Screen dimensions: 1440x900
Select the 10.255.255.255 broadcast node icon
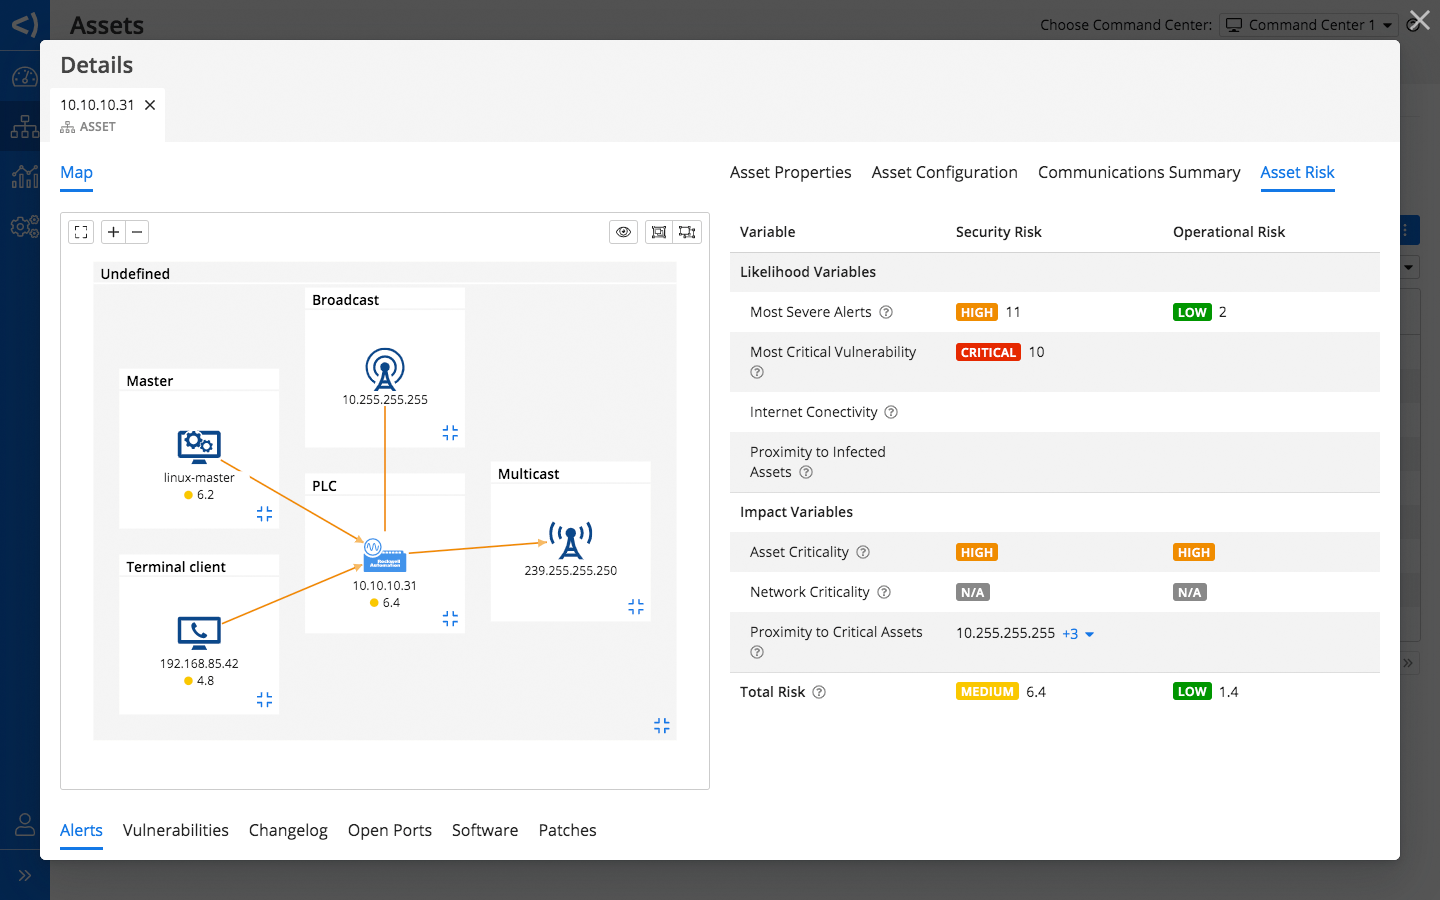(385, 368)
